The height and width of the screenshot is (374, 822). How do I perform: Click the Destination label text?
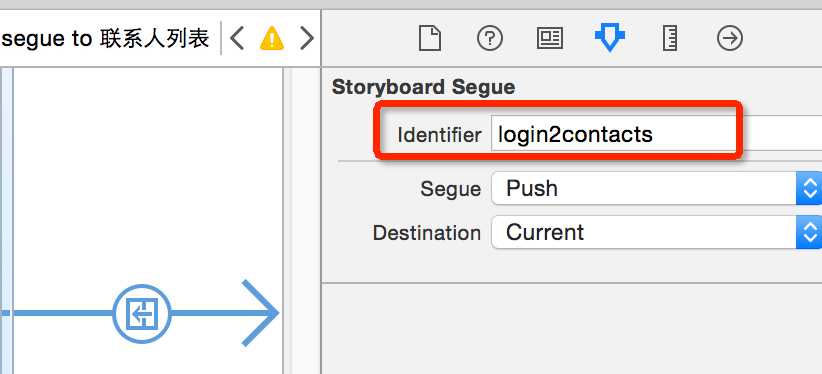pos(427,233)
